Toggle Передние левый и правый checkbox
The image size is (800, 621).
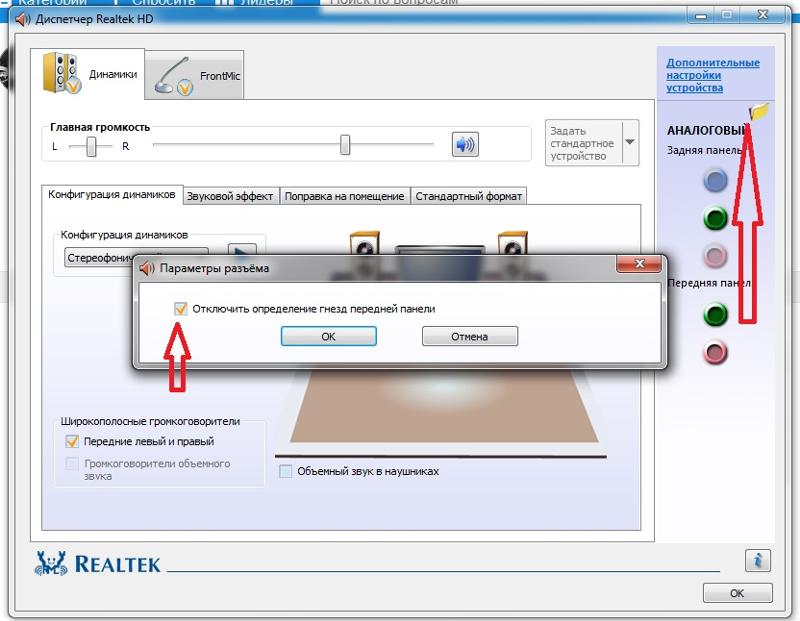point(72,441)
